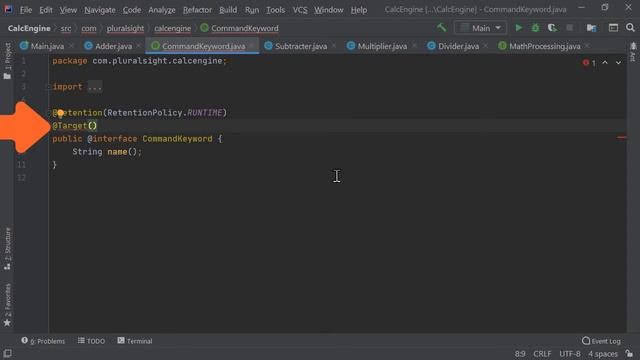This screenshot has width=640, height=360.
Task: Open the Event Log
Action: [601, 341]
